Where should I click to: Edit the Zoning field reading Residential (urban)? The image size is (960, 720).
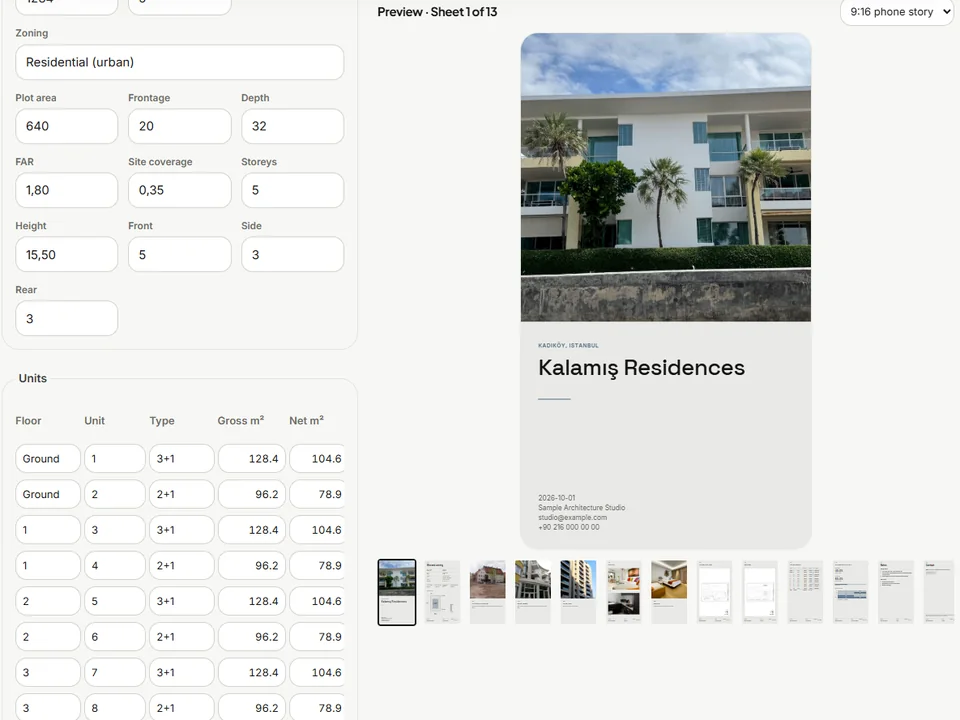coord(179,62)
